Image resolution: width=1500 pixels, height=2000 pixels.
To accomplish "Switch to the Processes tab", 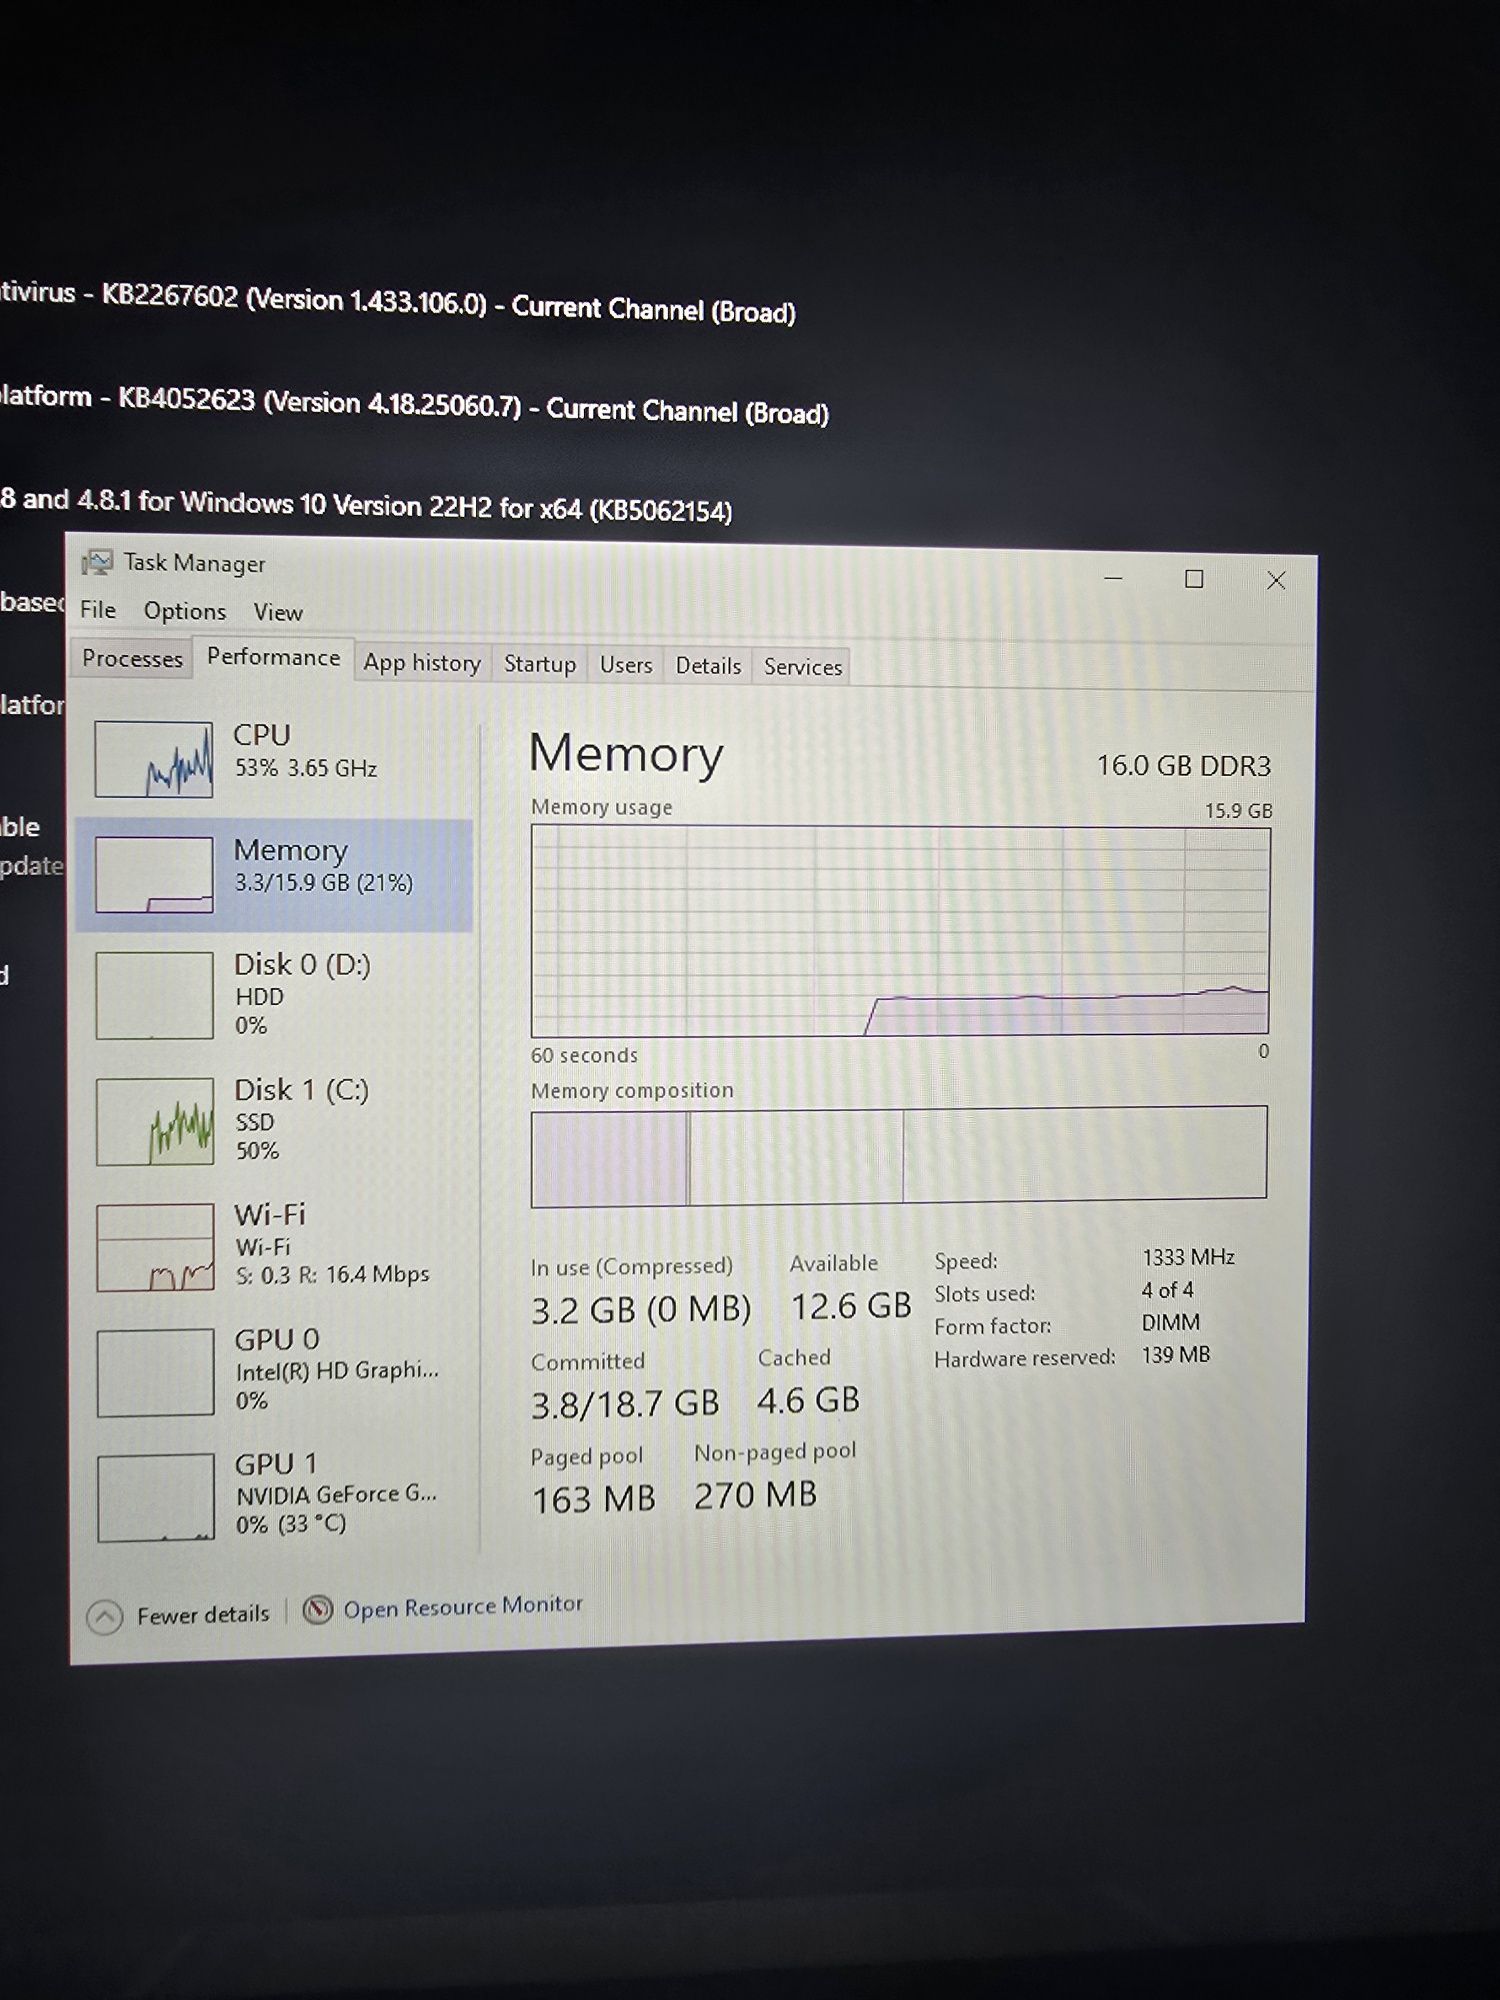I will click(x=132, y=658).
